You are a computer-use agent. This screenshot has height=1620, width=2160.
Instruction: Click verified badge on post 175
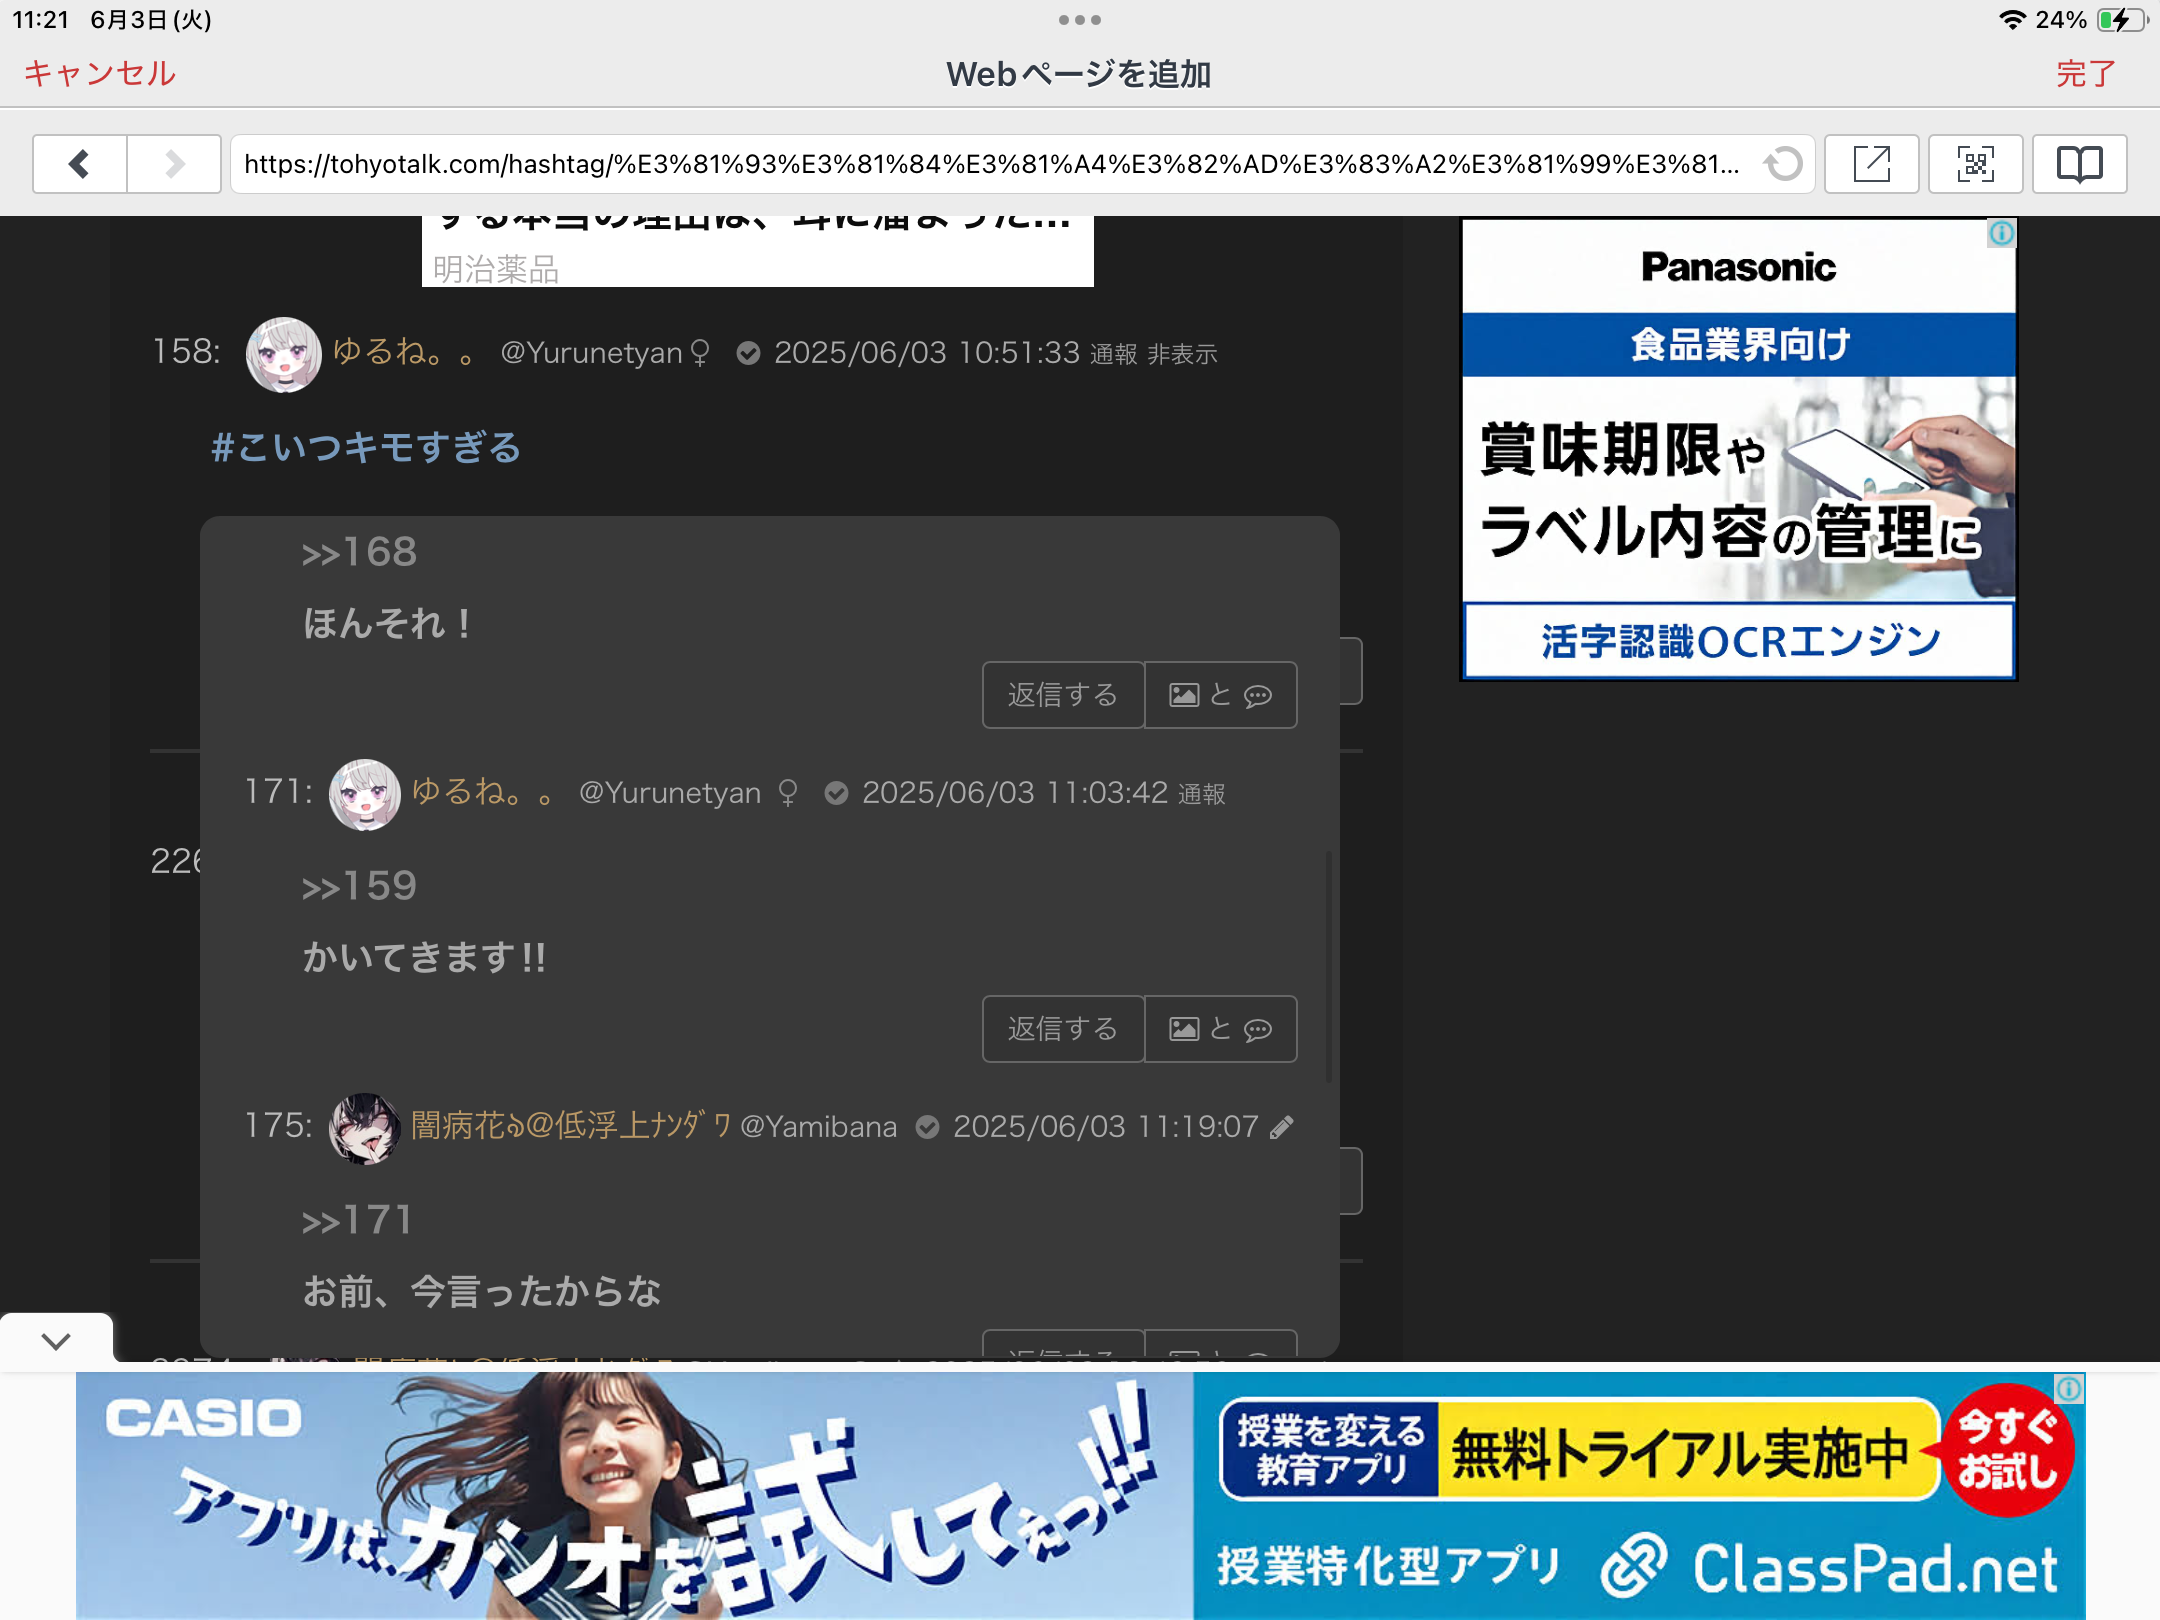(x=928, y=1127)
